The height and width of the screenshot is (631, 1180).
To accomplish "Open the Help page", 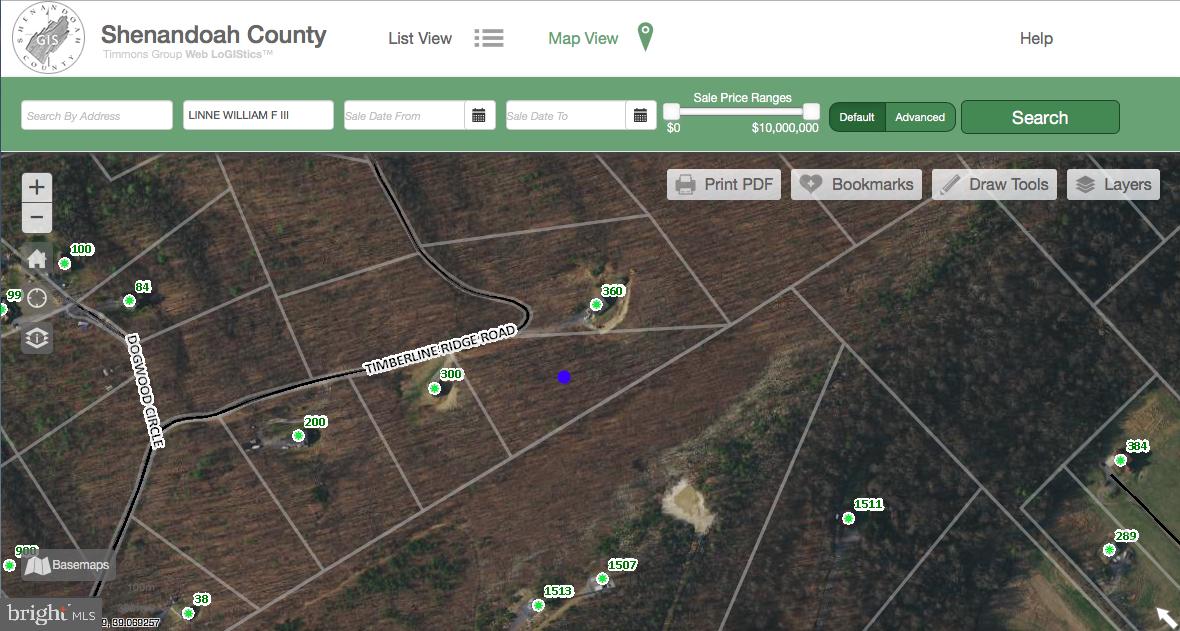I will pyautogui.click(x=1036, y=38).
